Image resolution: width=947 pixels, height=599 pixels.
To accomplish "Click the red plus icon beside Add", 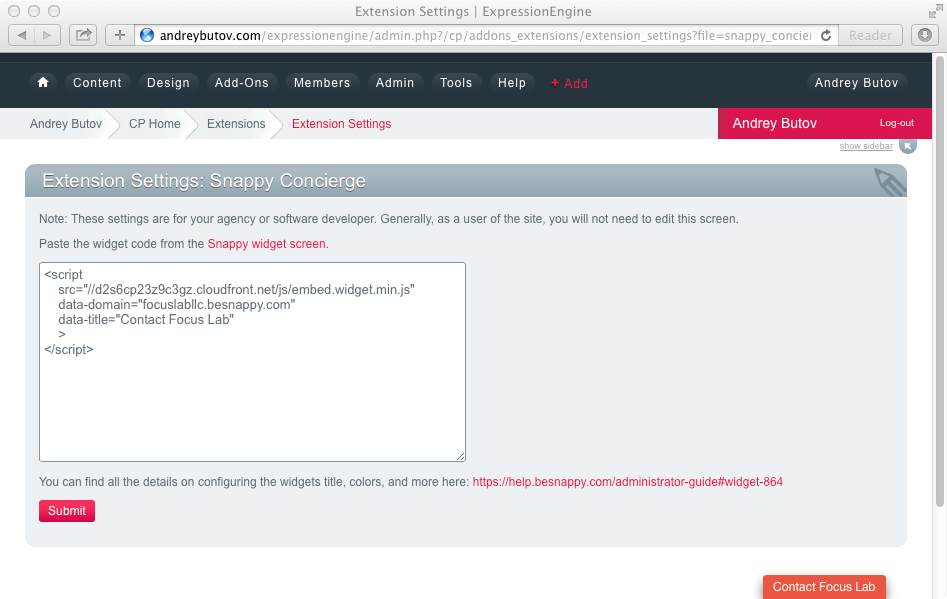I will point(554,83).
